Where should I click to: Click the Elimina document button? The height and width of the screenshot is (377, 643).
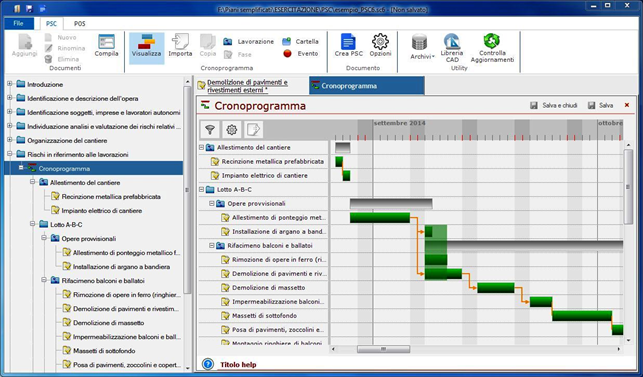[62, 59]
